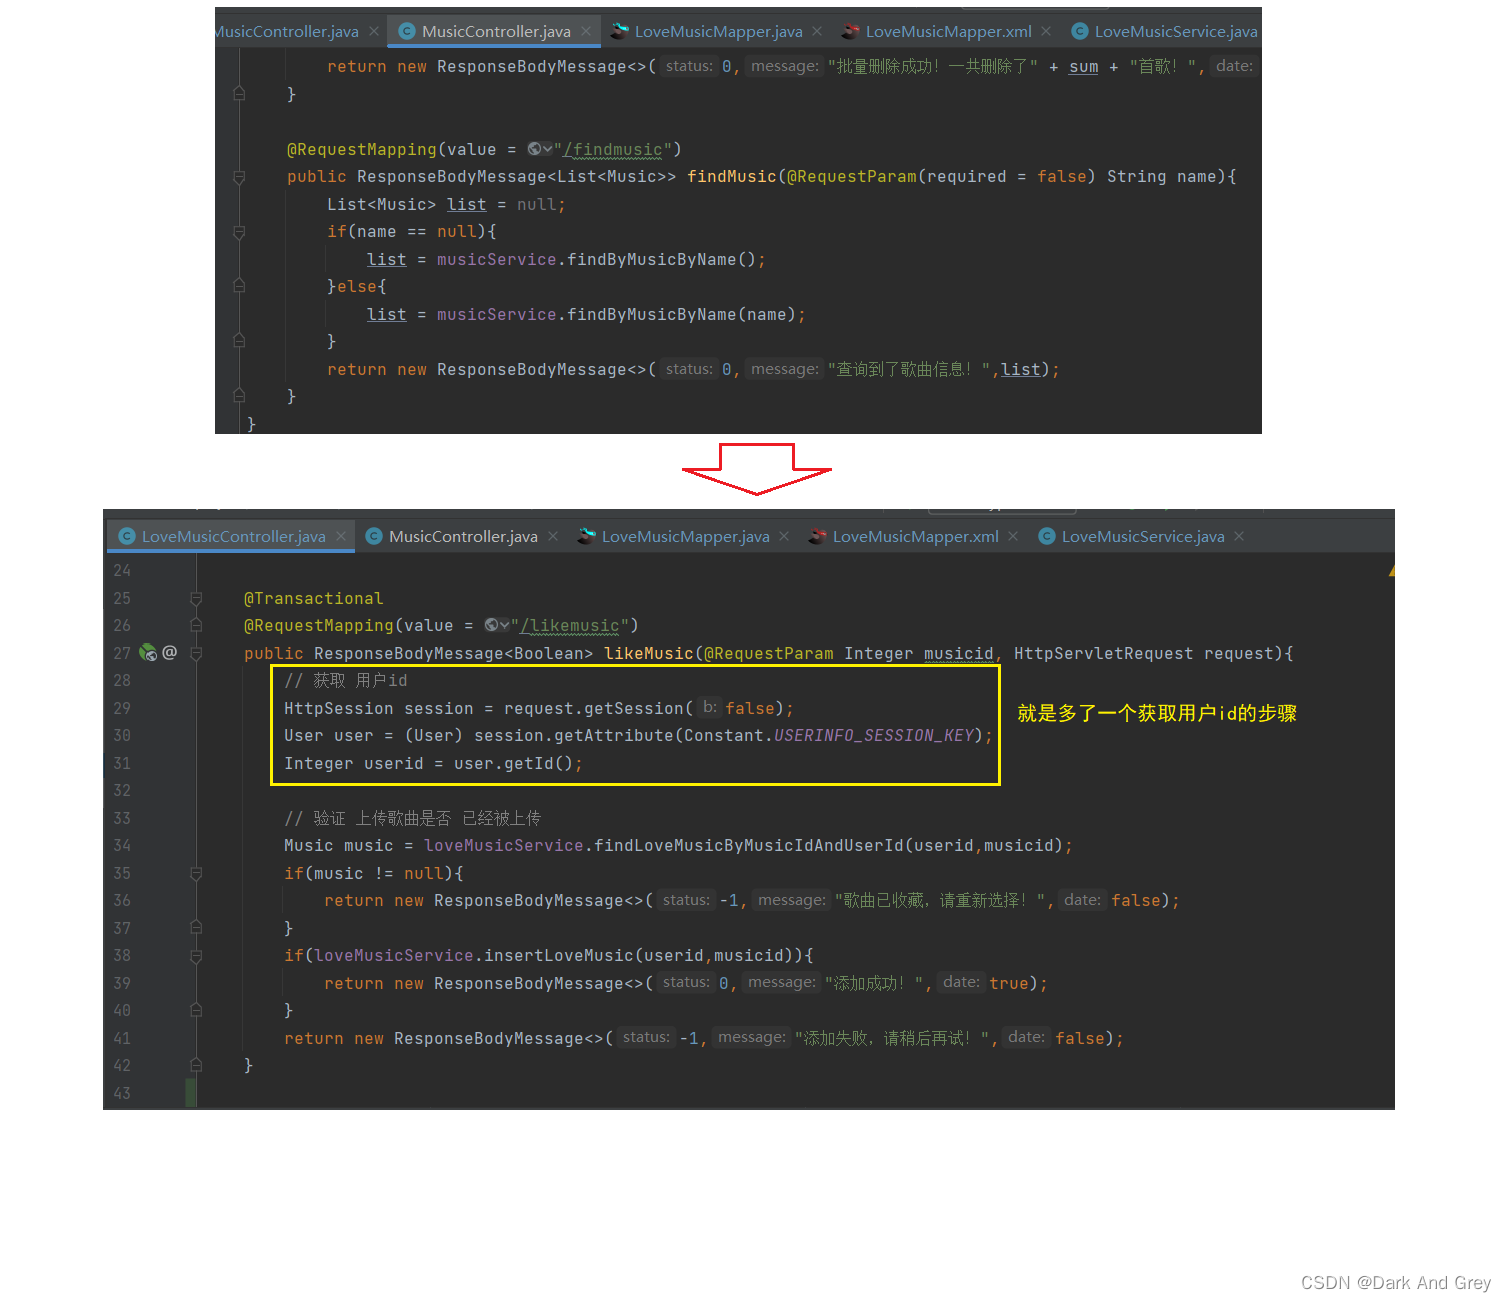Viewport: 1507px width, 1302px height.
Task: Close the LoveMusicMapper.java tab in the bottom editor
Action: pyautogui.click(x=784, y=536)
